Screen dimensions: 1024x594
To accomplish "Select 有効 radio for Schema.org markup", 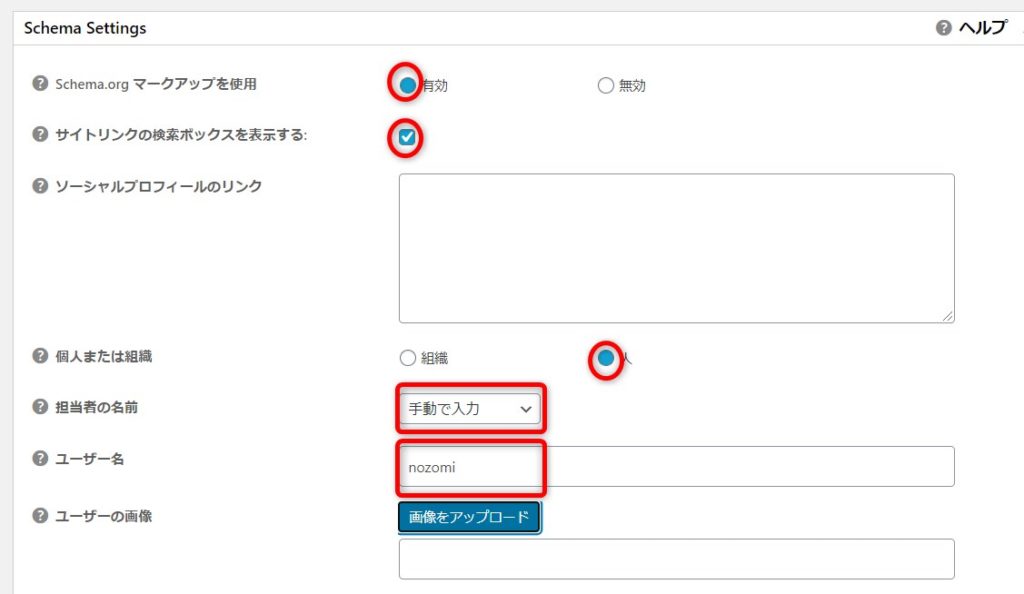I will pyautogui.click(x=408, y=86).
